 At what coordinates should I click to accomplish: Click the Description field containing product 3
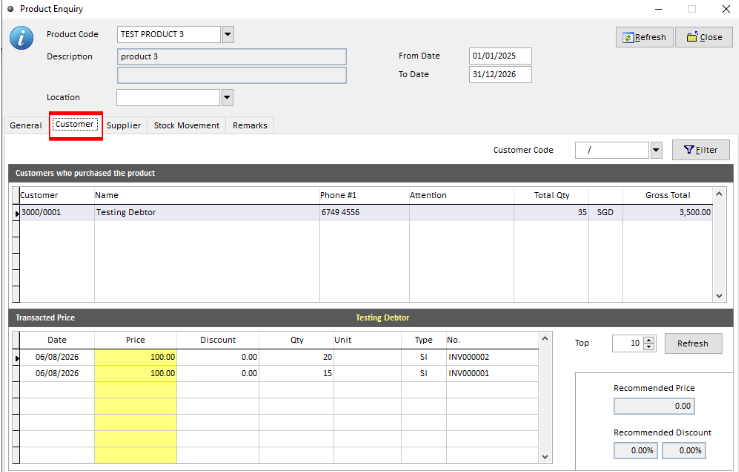(x=231, y=57)
